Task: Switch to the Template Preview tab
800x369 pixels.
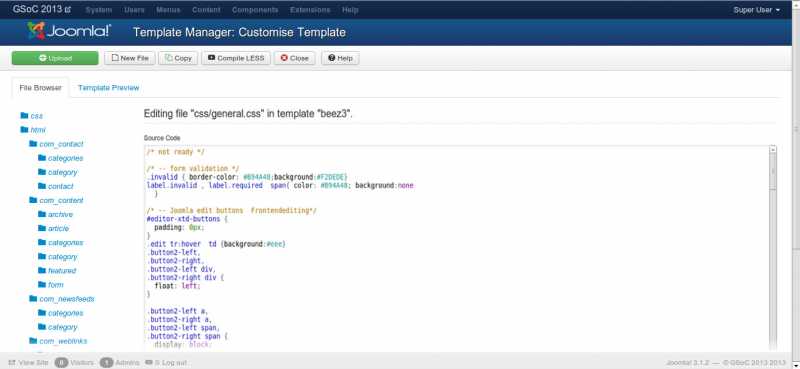Action: pyautogui.click(x=109, y=88)
